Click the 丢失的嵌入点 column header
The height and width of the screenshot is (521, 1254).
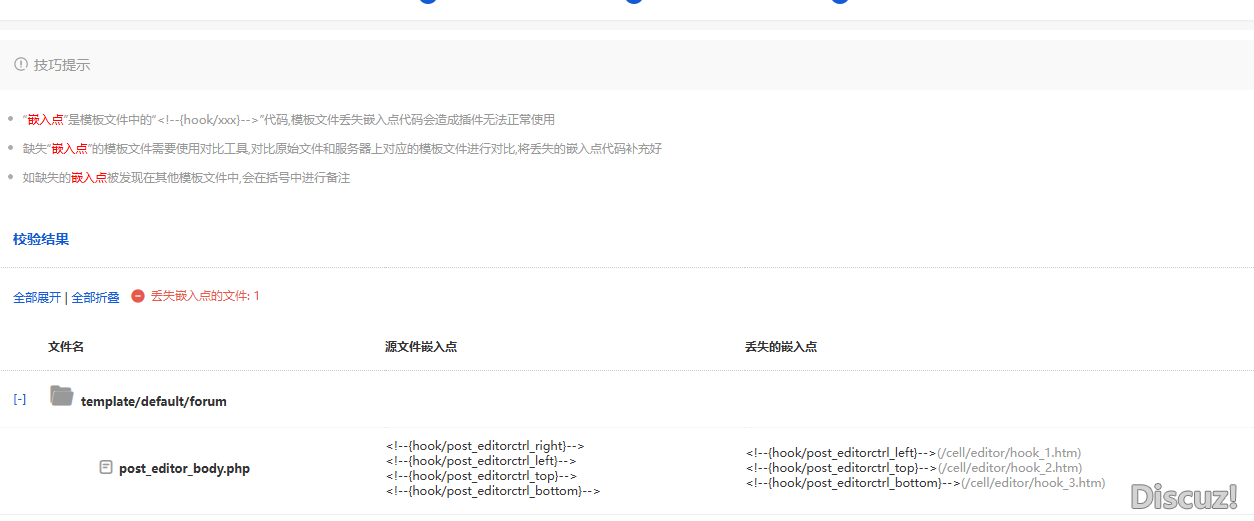pos(781,346)
